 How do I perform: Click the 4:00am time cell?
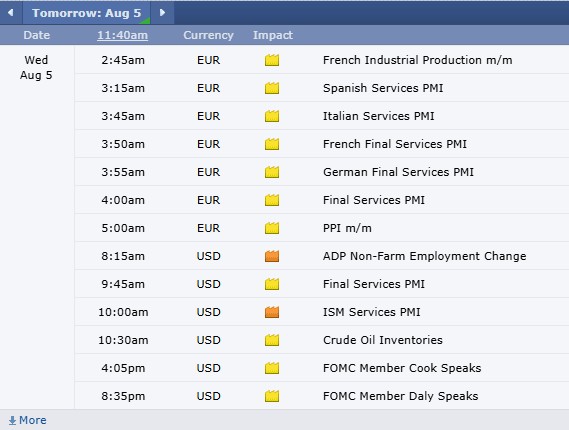(x=123, y=200)
